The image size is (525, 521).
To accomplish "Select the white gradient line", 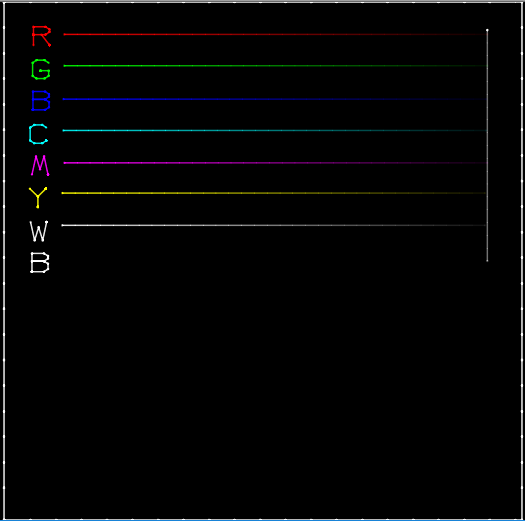I will [274, 225].
